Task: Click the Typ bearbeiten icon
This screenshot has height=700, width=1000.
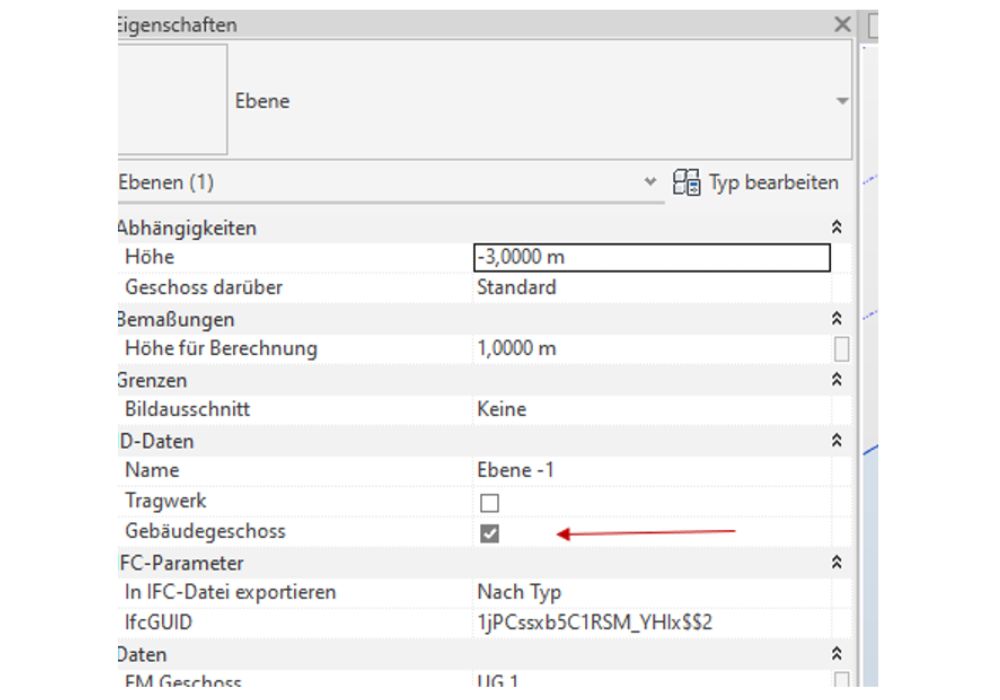Action: point(686,183)
